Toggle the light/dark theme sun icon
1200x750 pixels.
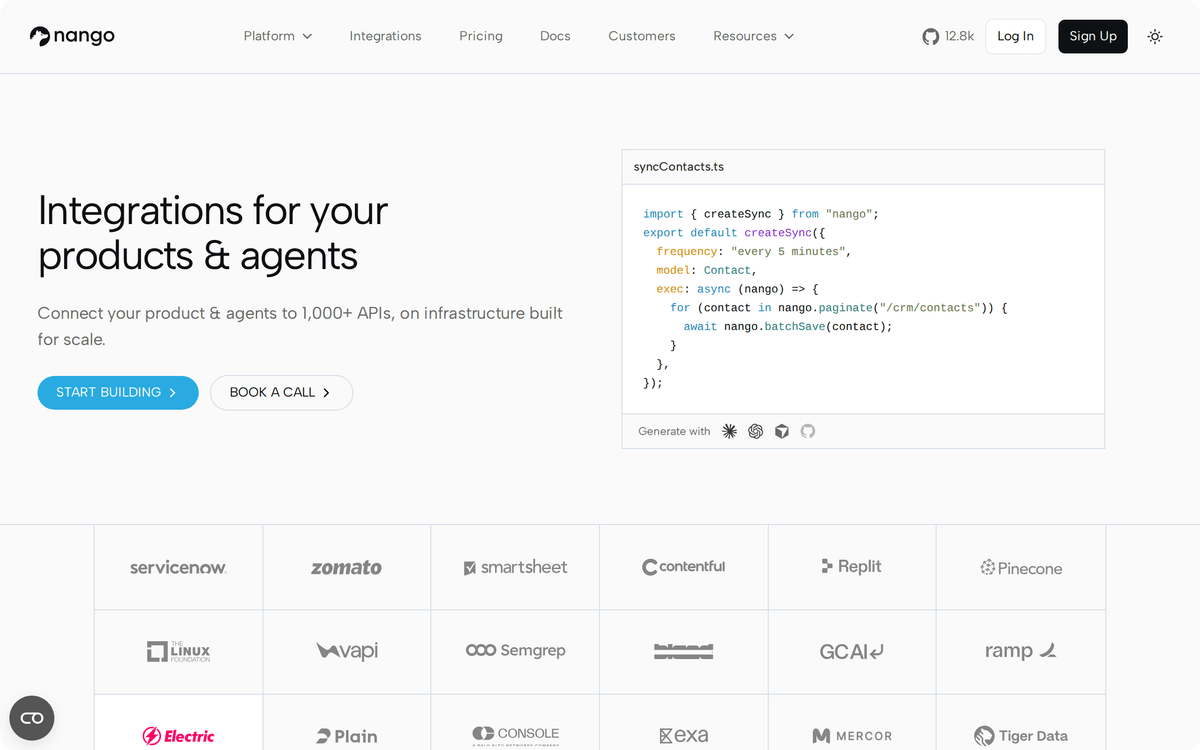coord(1155,36)
